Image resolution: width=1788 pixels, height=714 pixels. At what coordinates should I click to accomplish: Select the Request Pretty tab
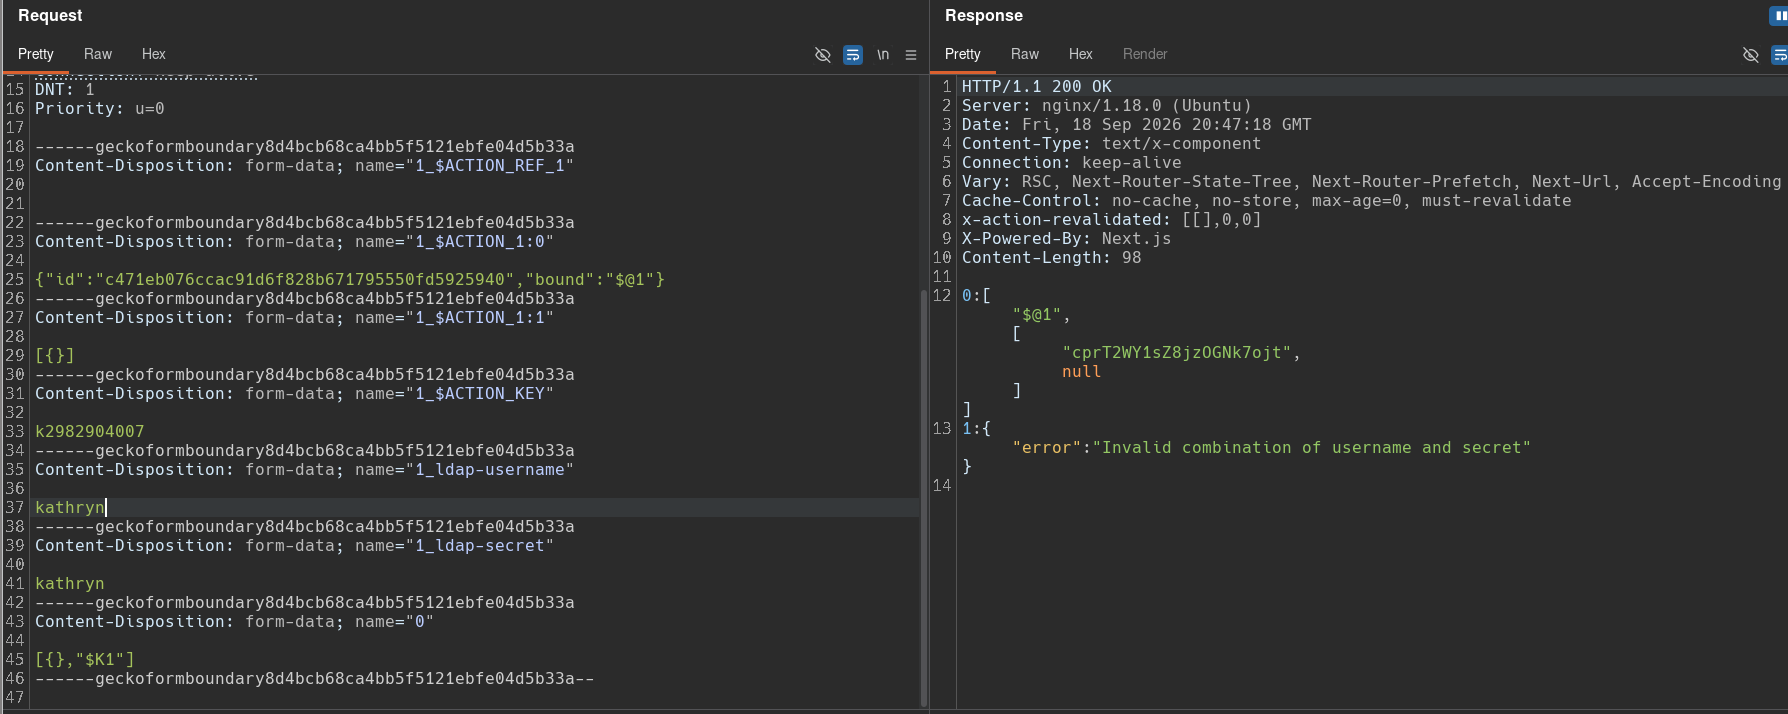click(x=36, y=54)
